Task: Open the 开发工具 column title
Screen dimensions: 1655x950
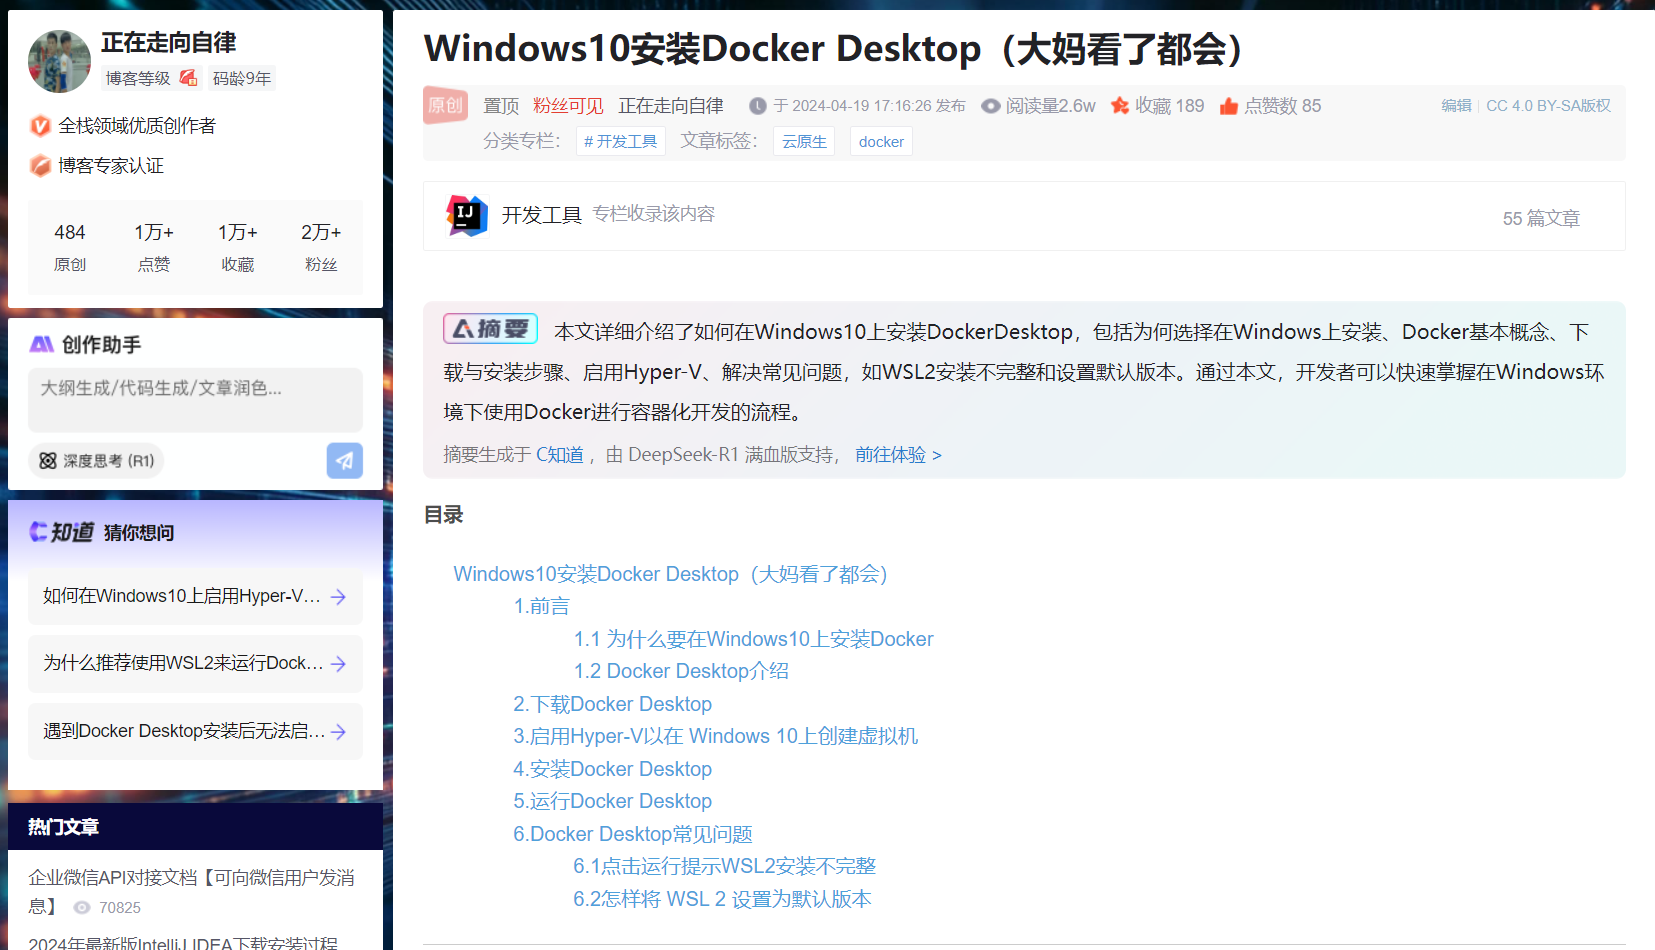Action: [542, 215]
